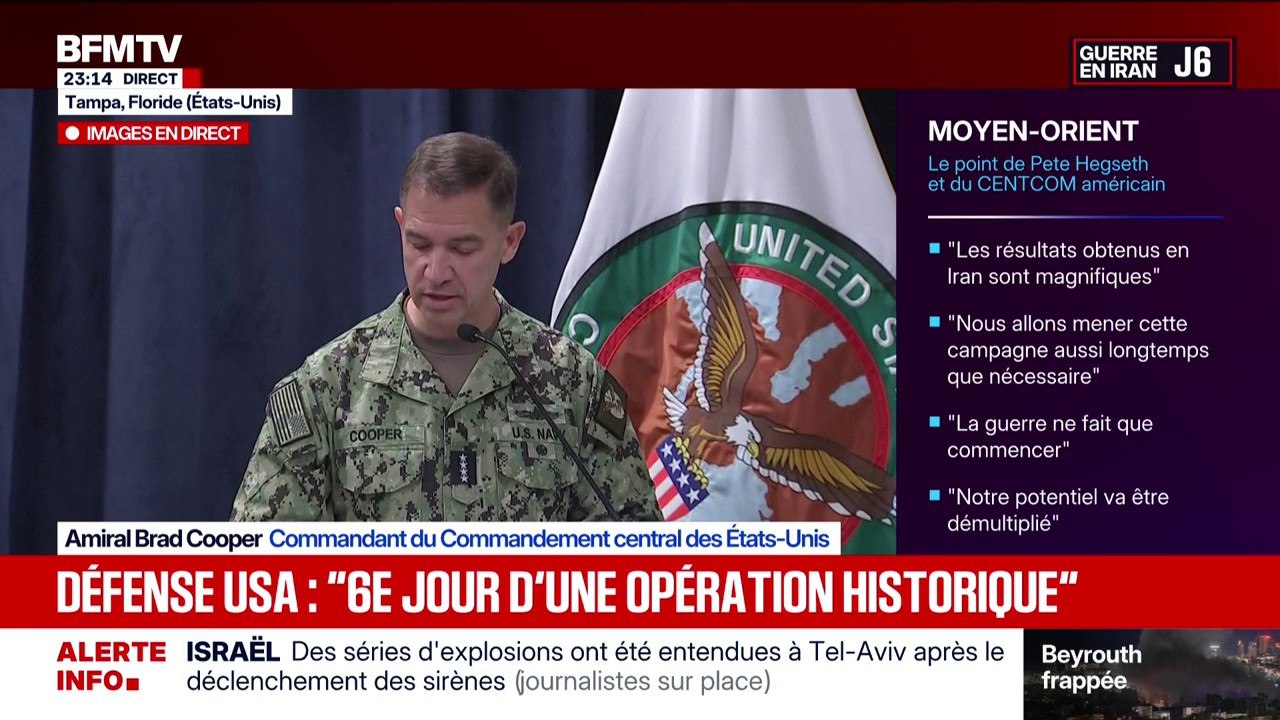Click the quote 'Notre potentiel va être démultiplié'
Screen dimensions: 1280x720
[1057, 510]
